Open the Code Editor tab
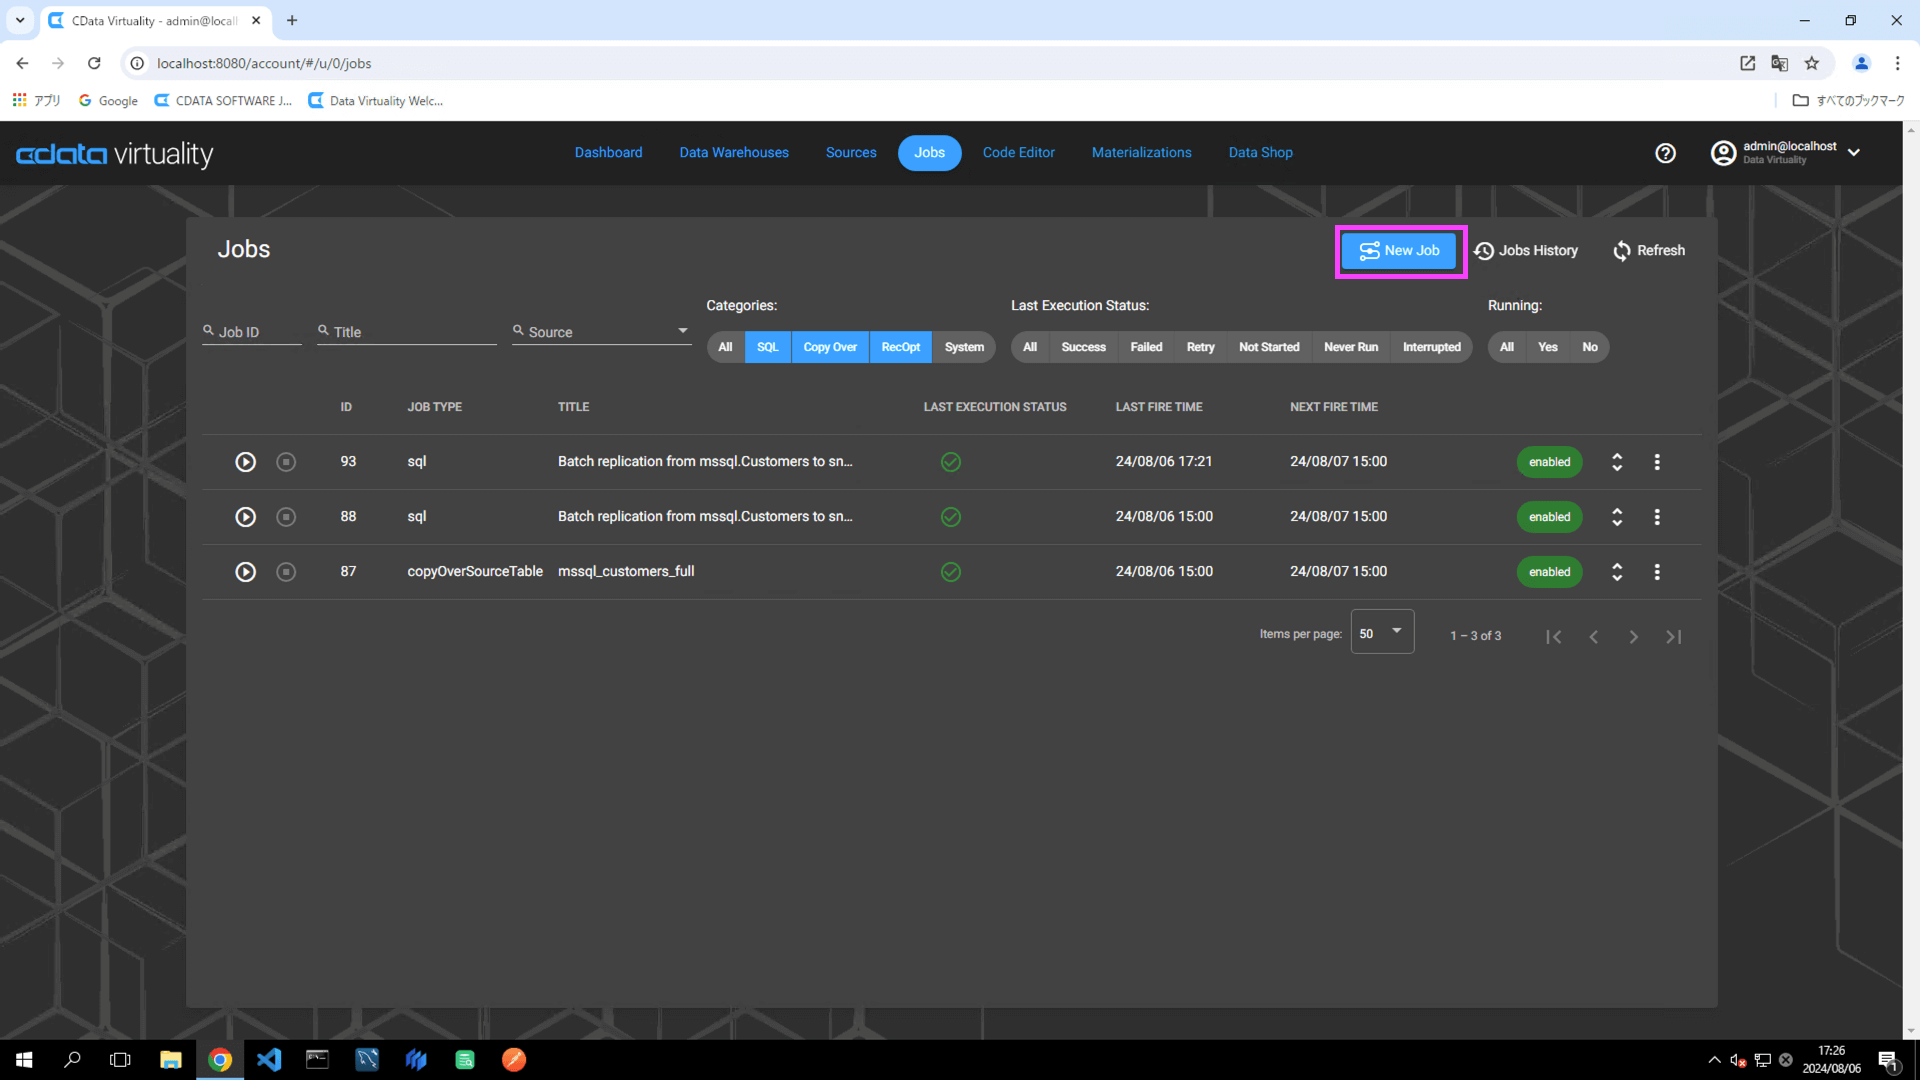The height and width of the screenshot is (1080, 1920). click(1018, 153)
